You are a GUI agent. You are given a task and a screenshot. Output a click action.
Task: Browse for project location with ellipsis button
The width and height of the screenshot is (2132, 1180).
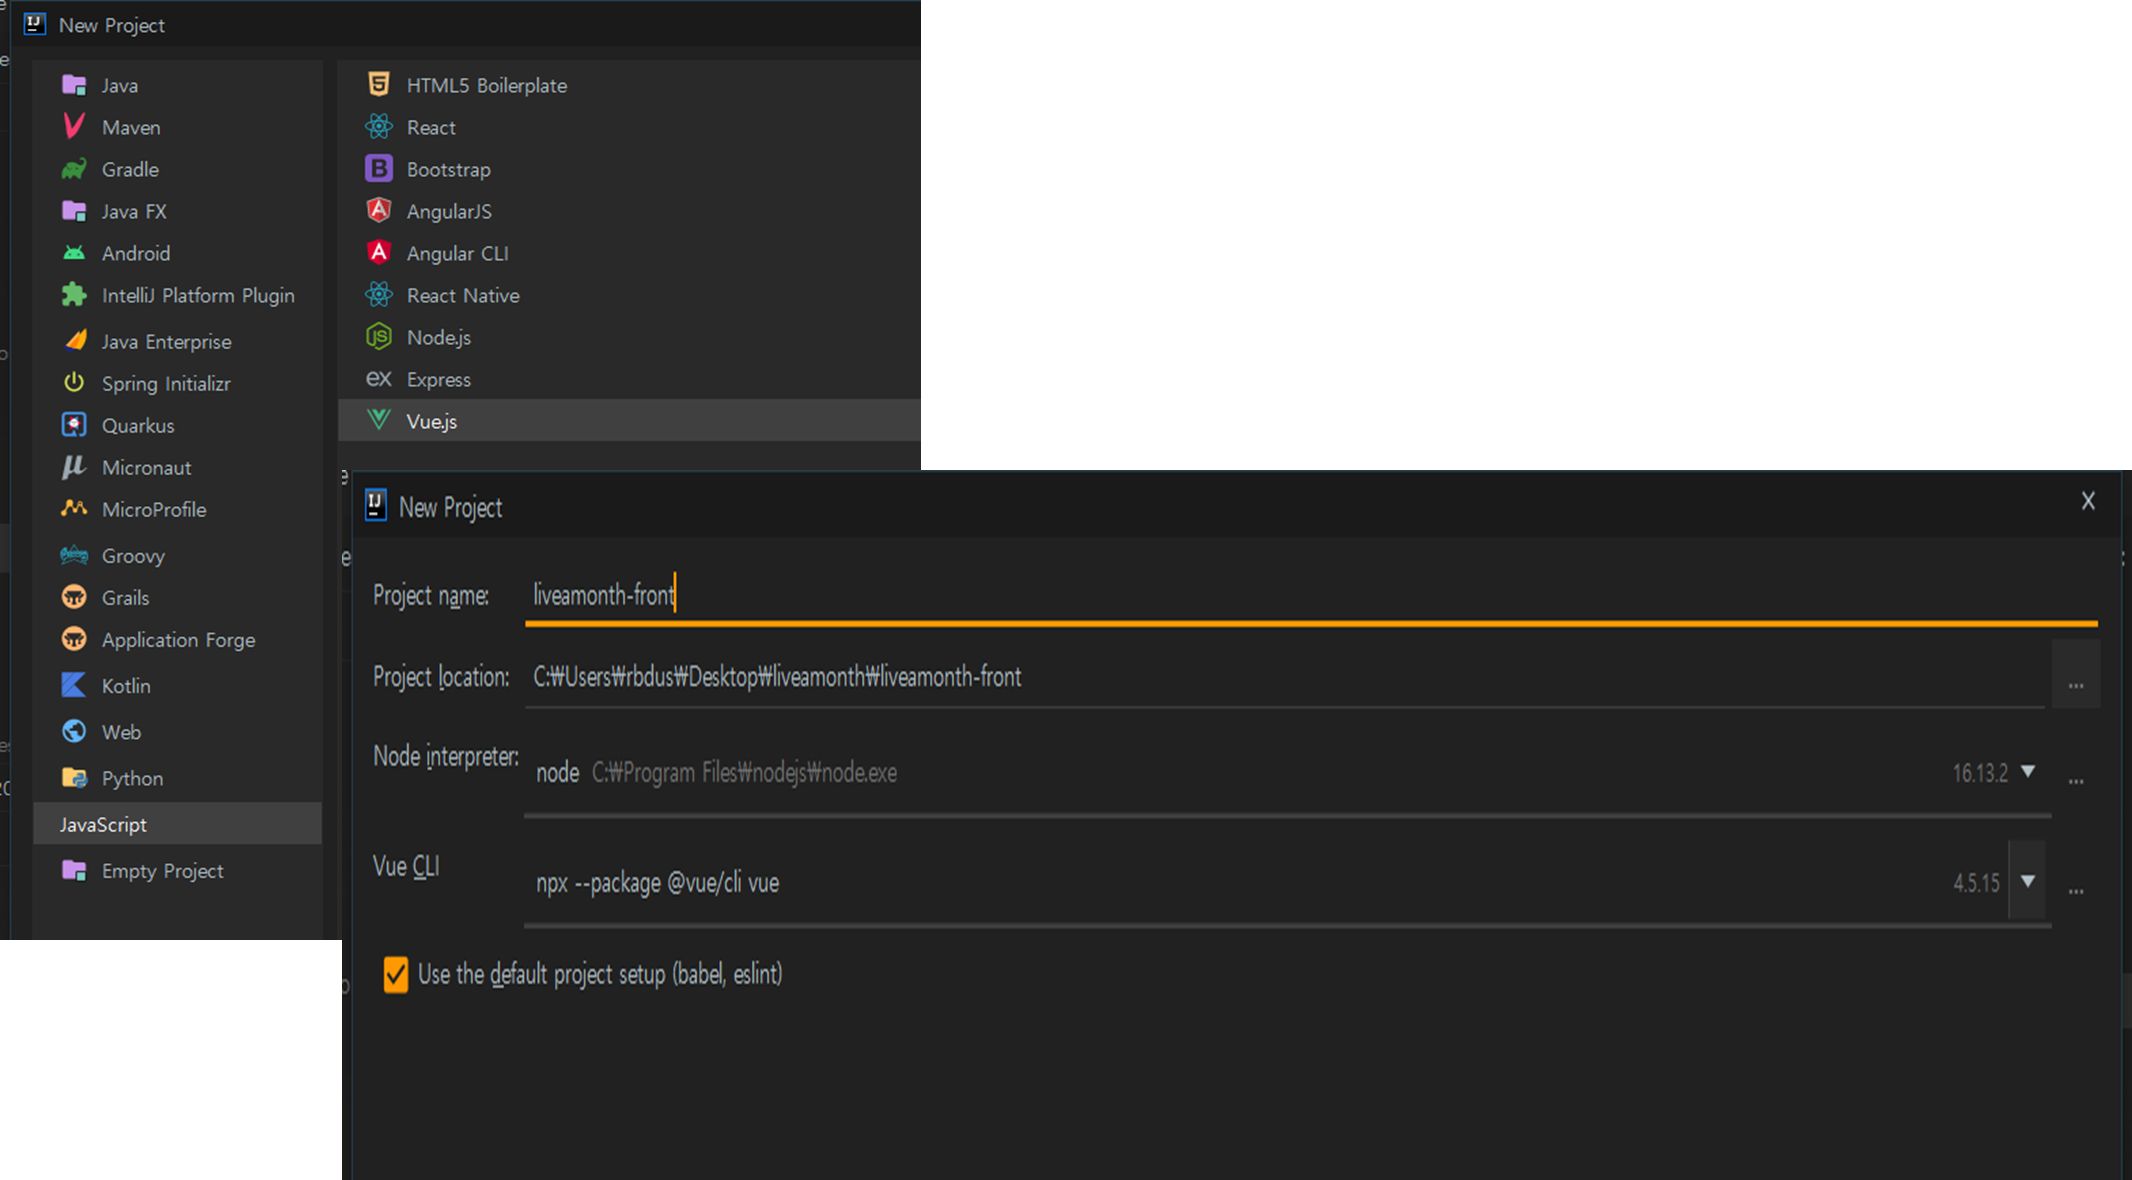[x=2076, y=677]
